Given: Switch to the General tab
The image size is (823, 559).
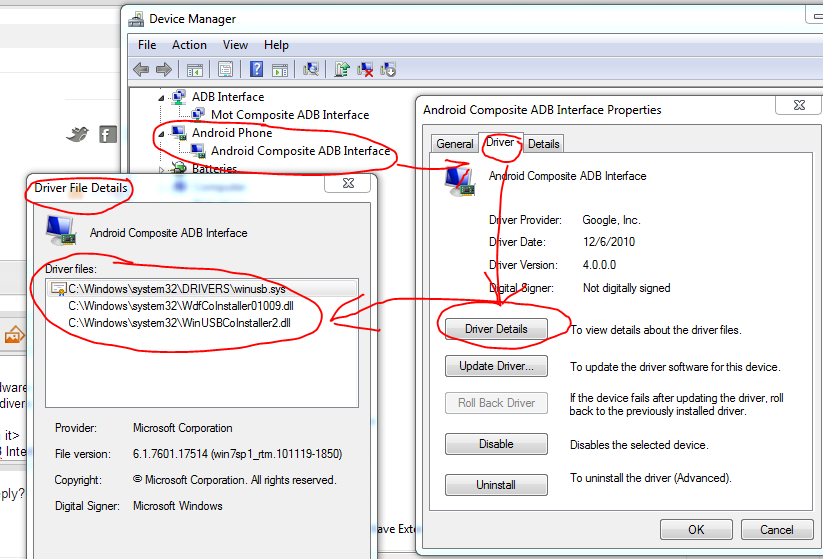Looking at the screenshot, I should (455, 144).
